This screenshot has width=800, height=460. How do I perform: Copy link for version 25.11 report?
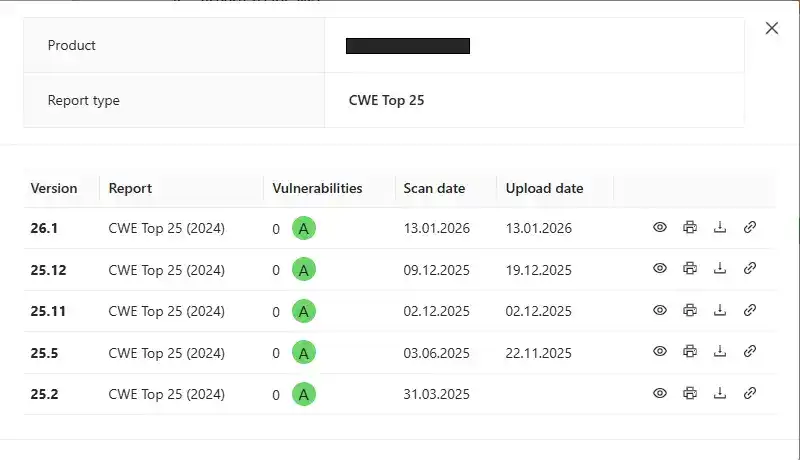750,311
